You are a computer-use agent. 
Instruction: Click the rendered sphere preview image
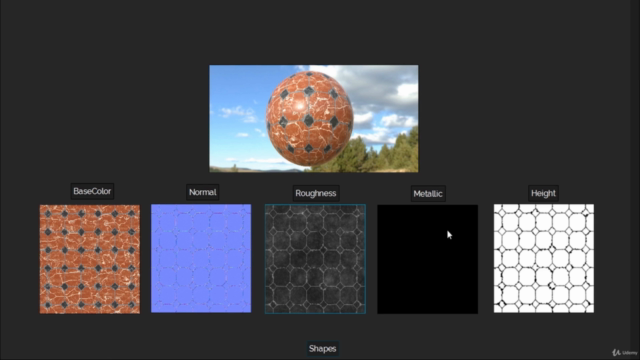point(314,118)
